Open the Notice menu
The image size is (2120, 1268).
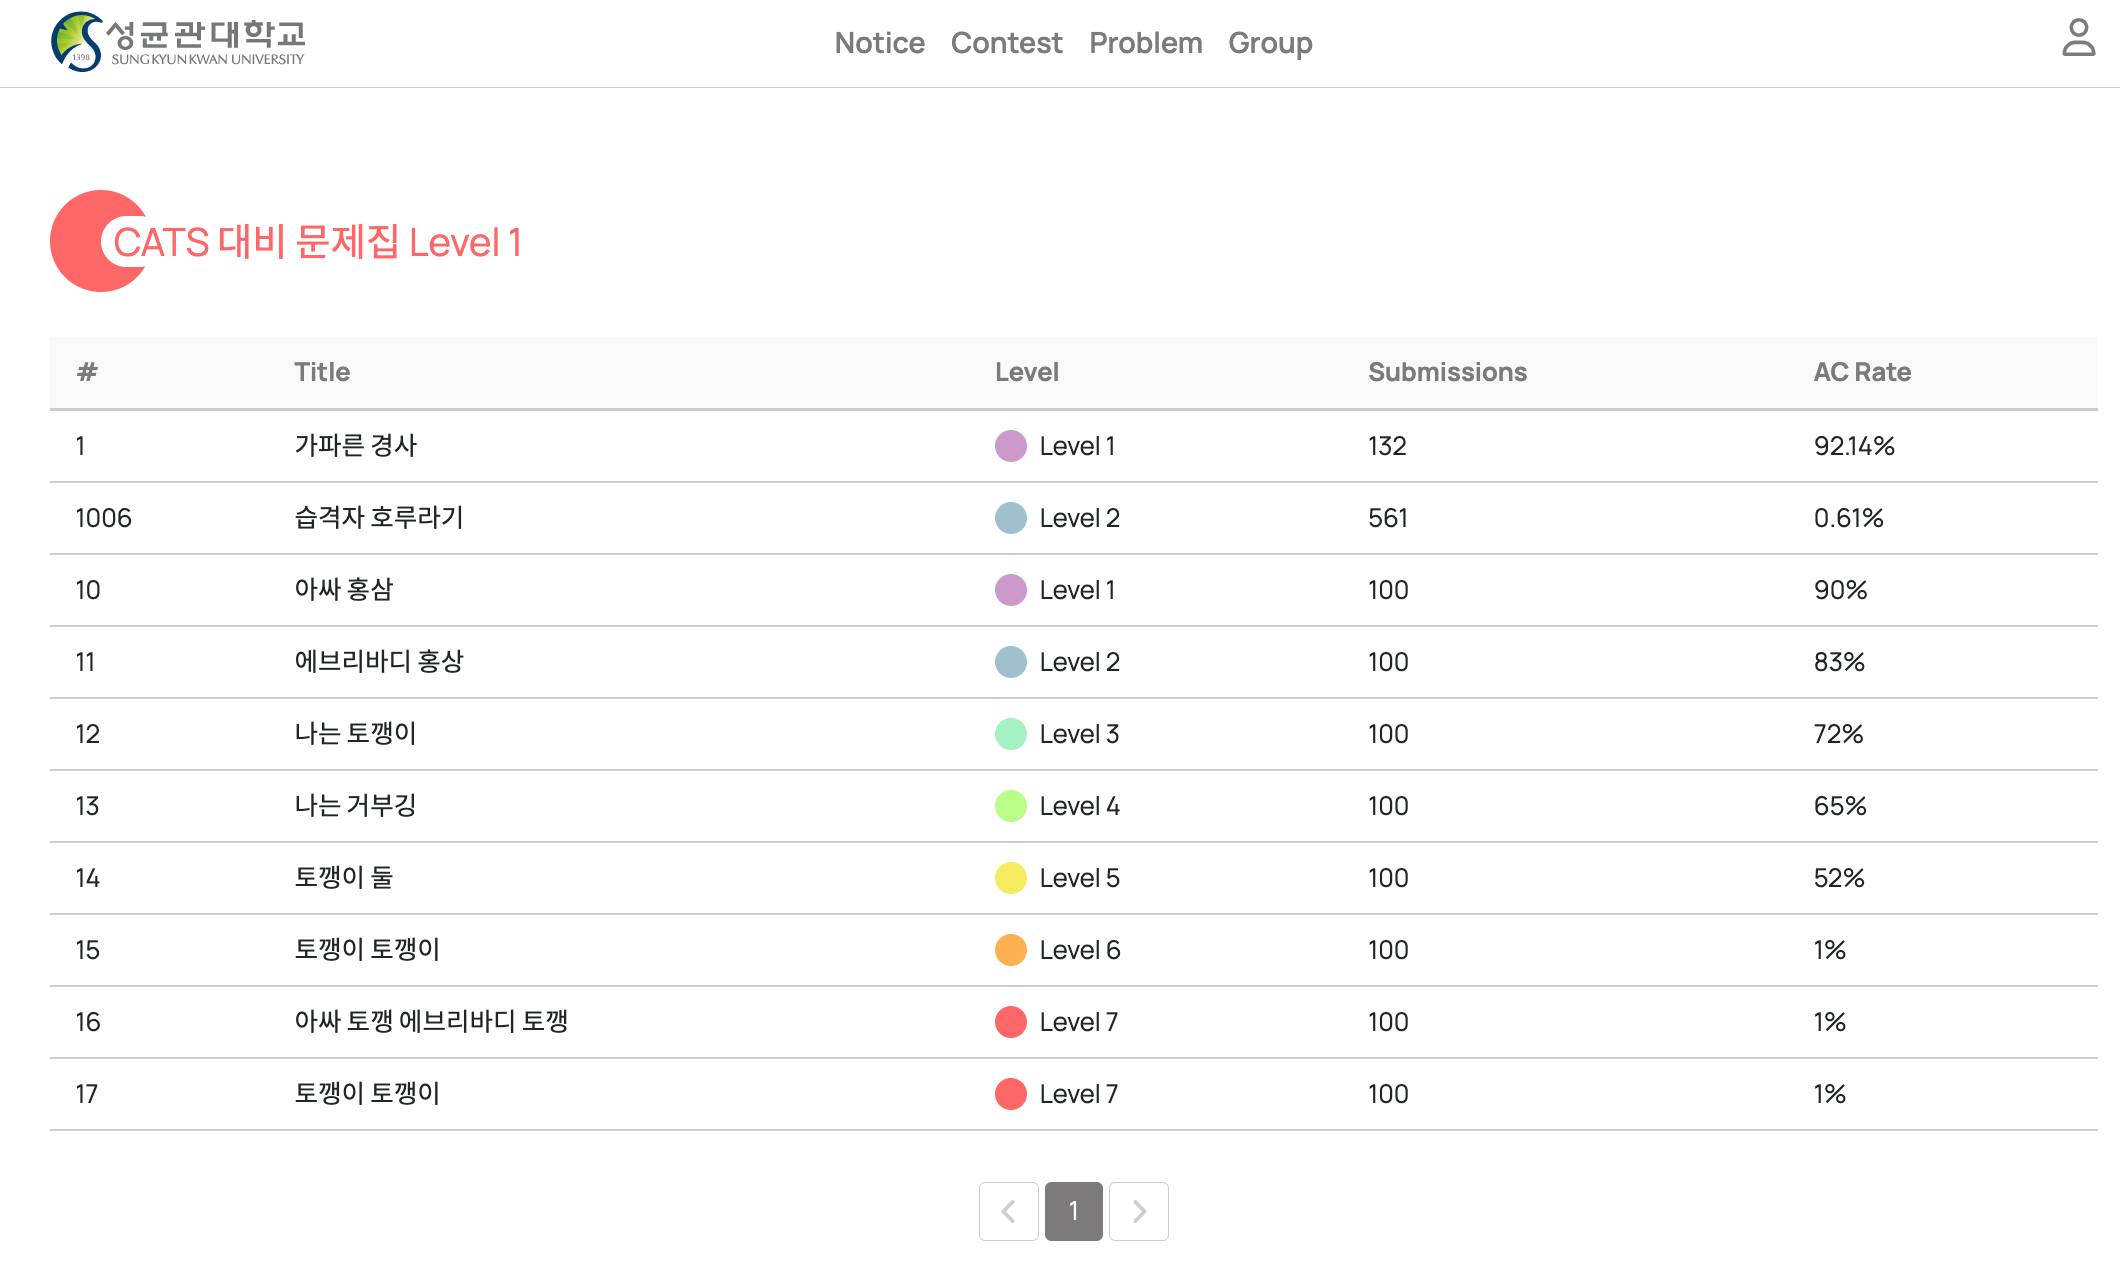(x=879, y=43)
